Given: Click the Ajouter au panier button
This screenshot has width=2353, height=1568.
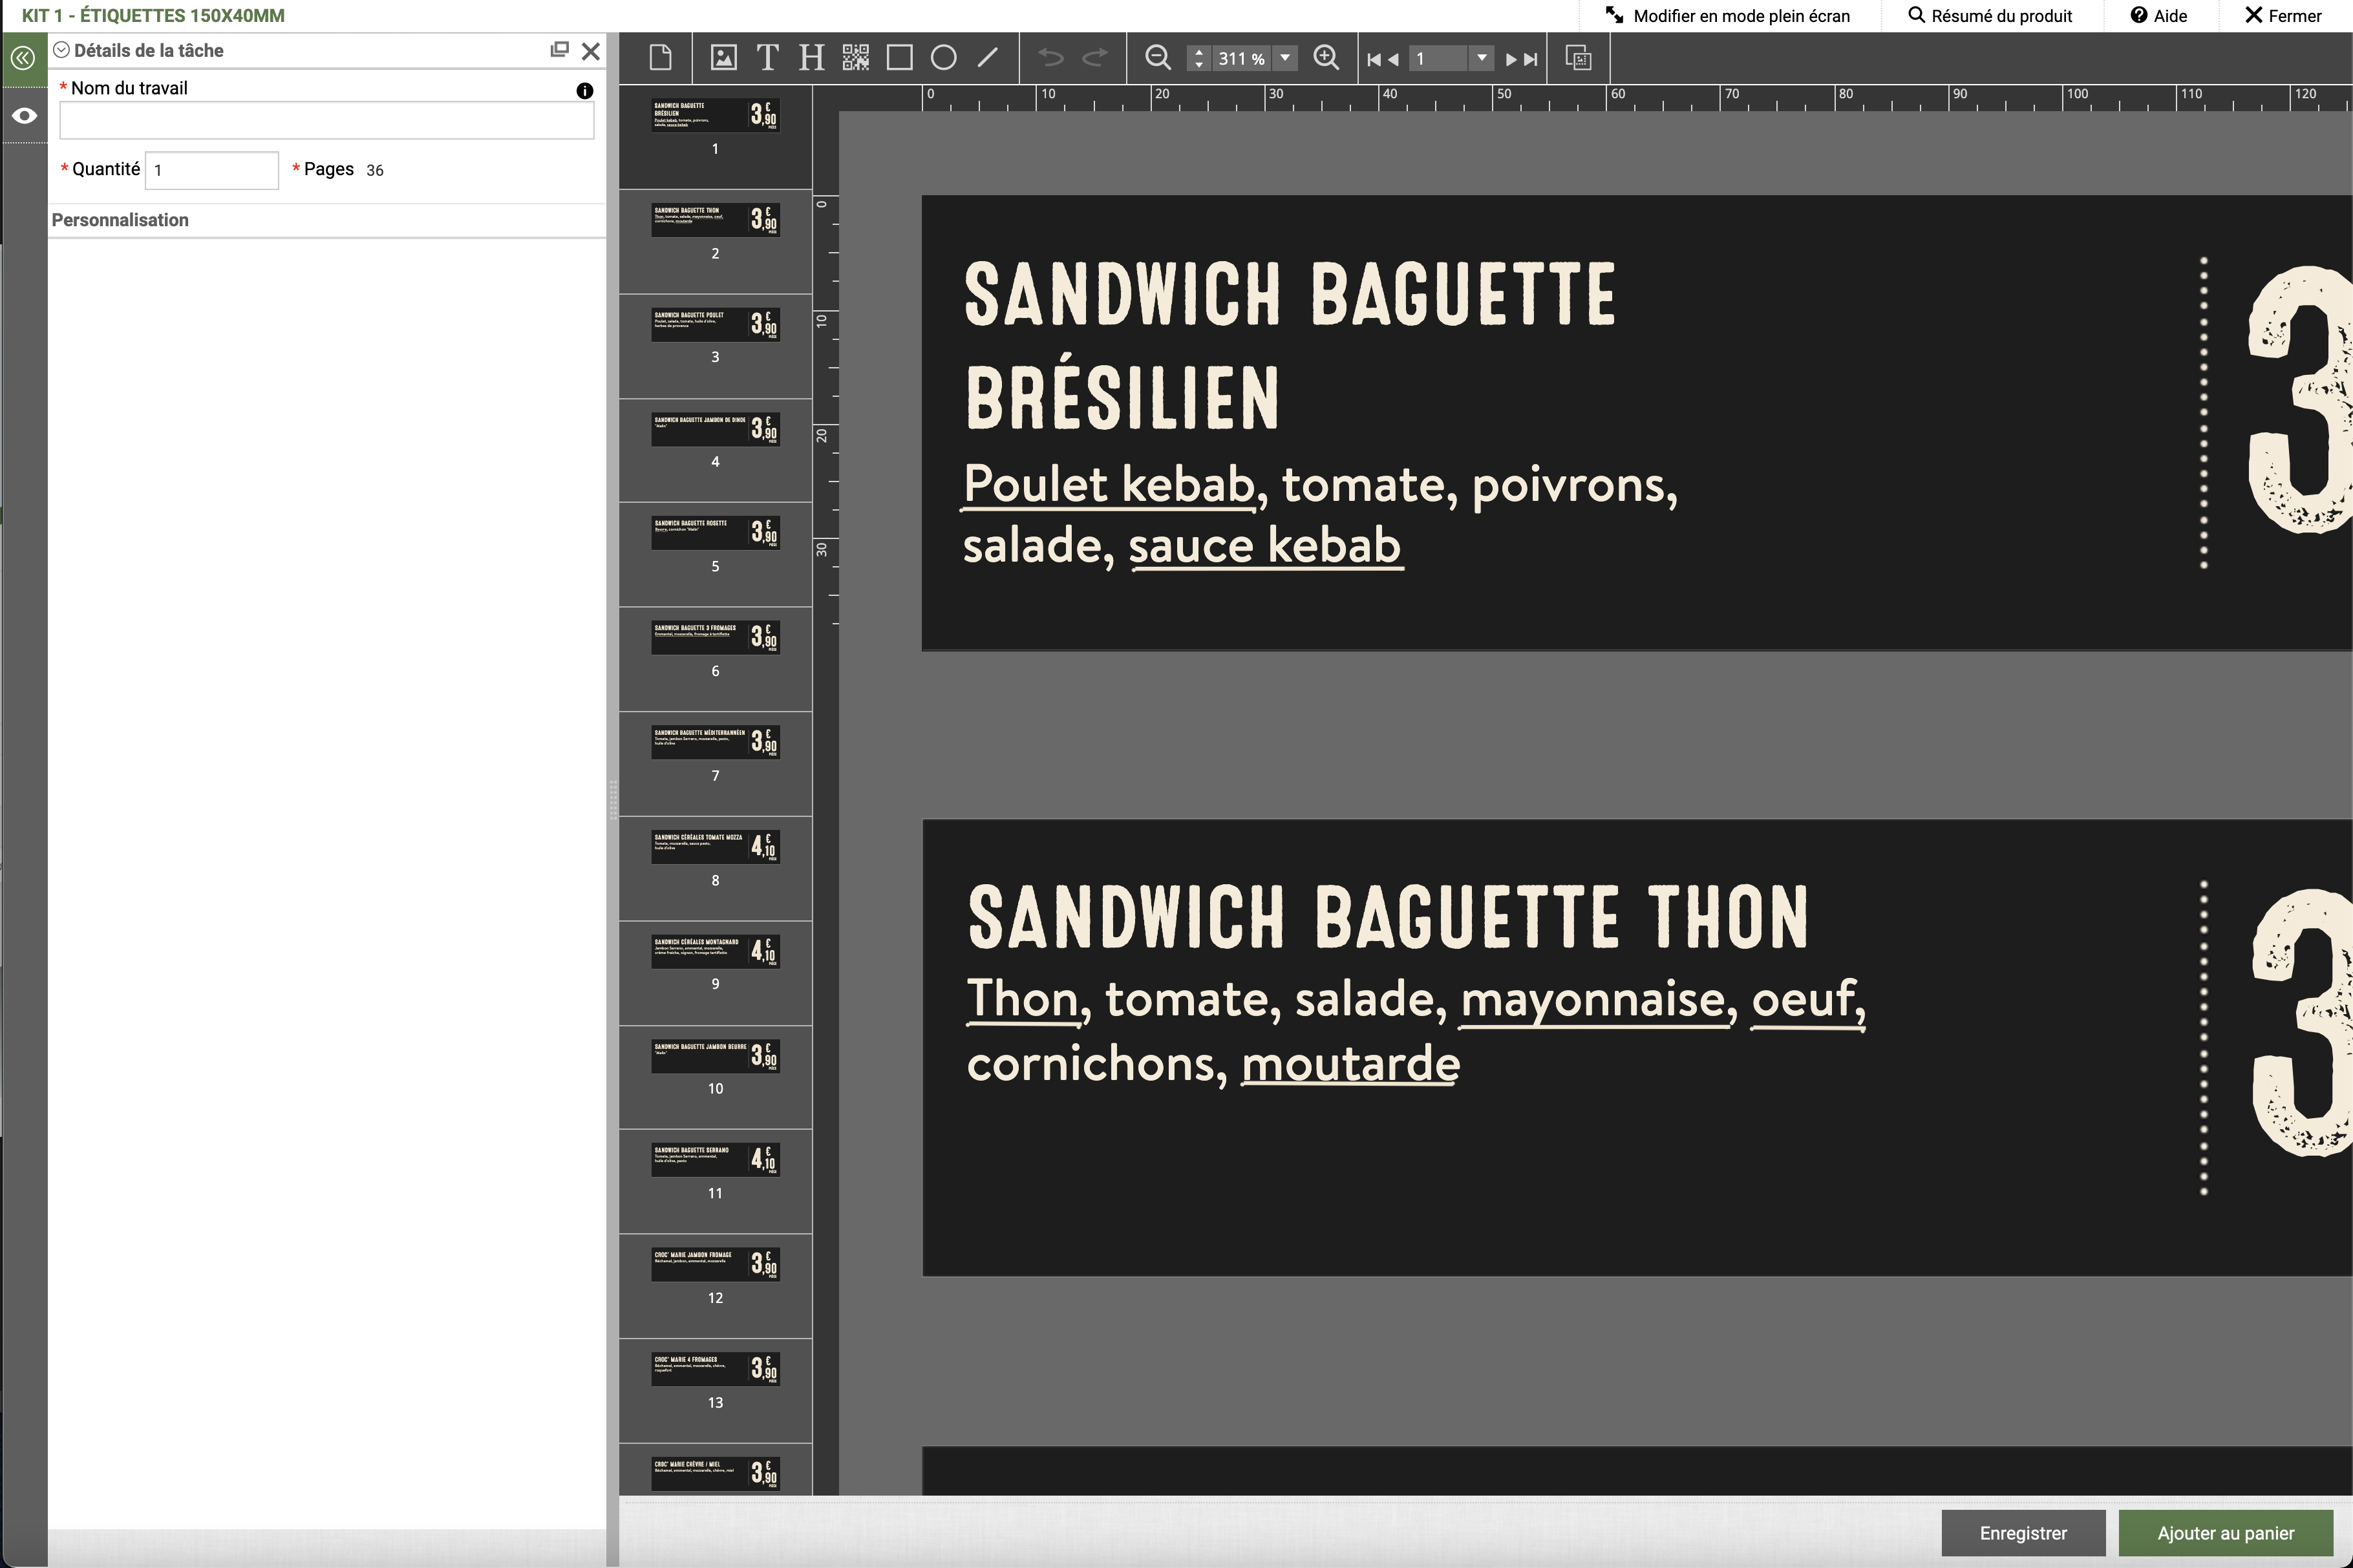Looking at the screenshot, I should 2226,1533.
